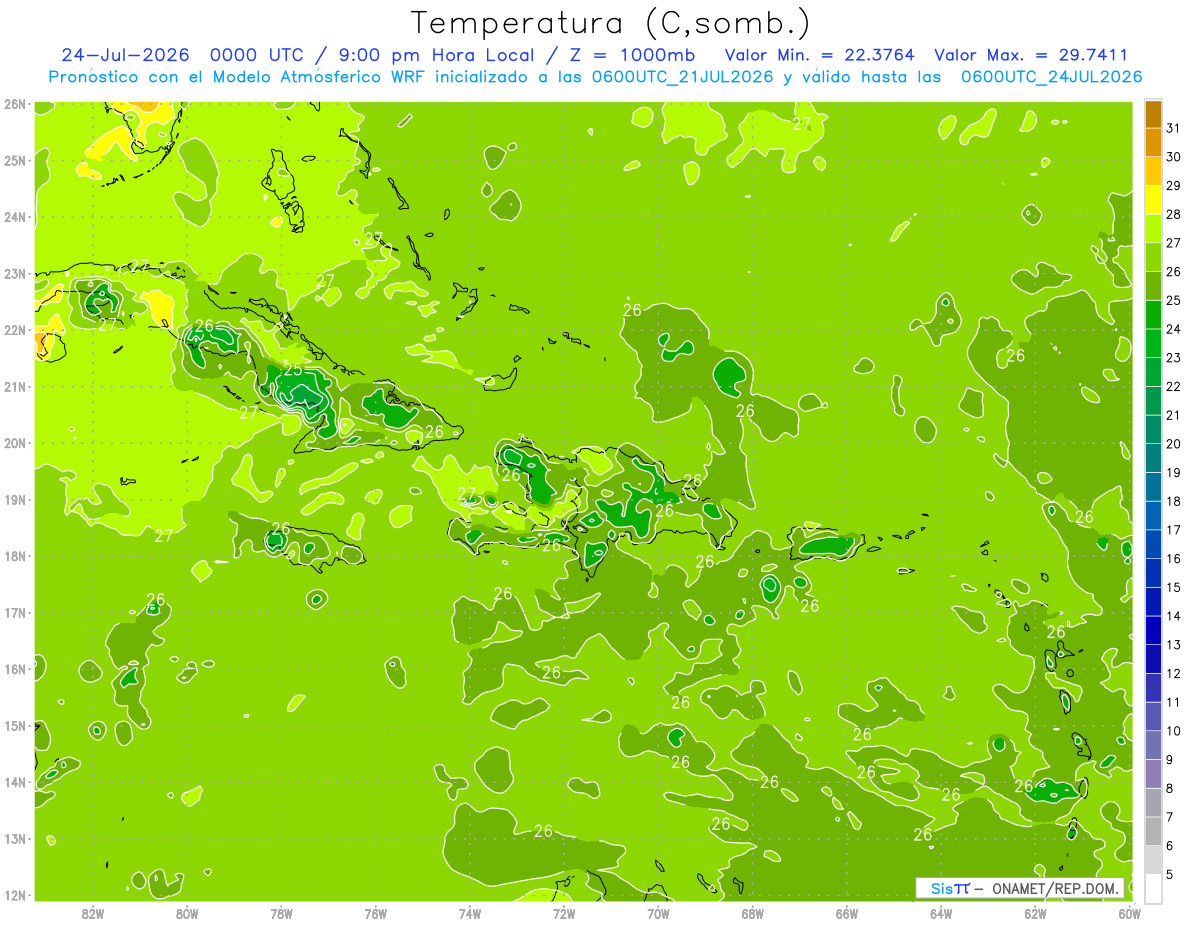The image size is (1200, 927).
Task: Click the "25N" latitude axis label
Action: [x=14, y=160]
